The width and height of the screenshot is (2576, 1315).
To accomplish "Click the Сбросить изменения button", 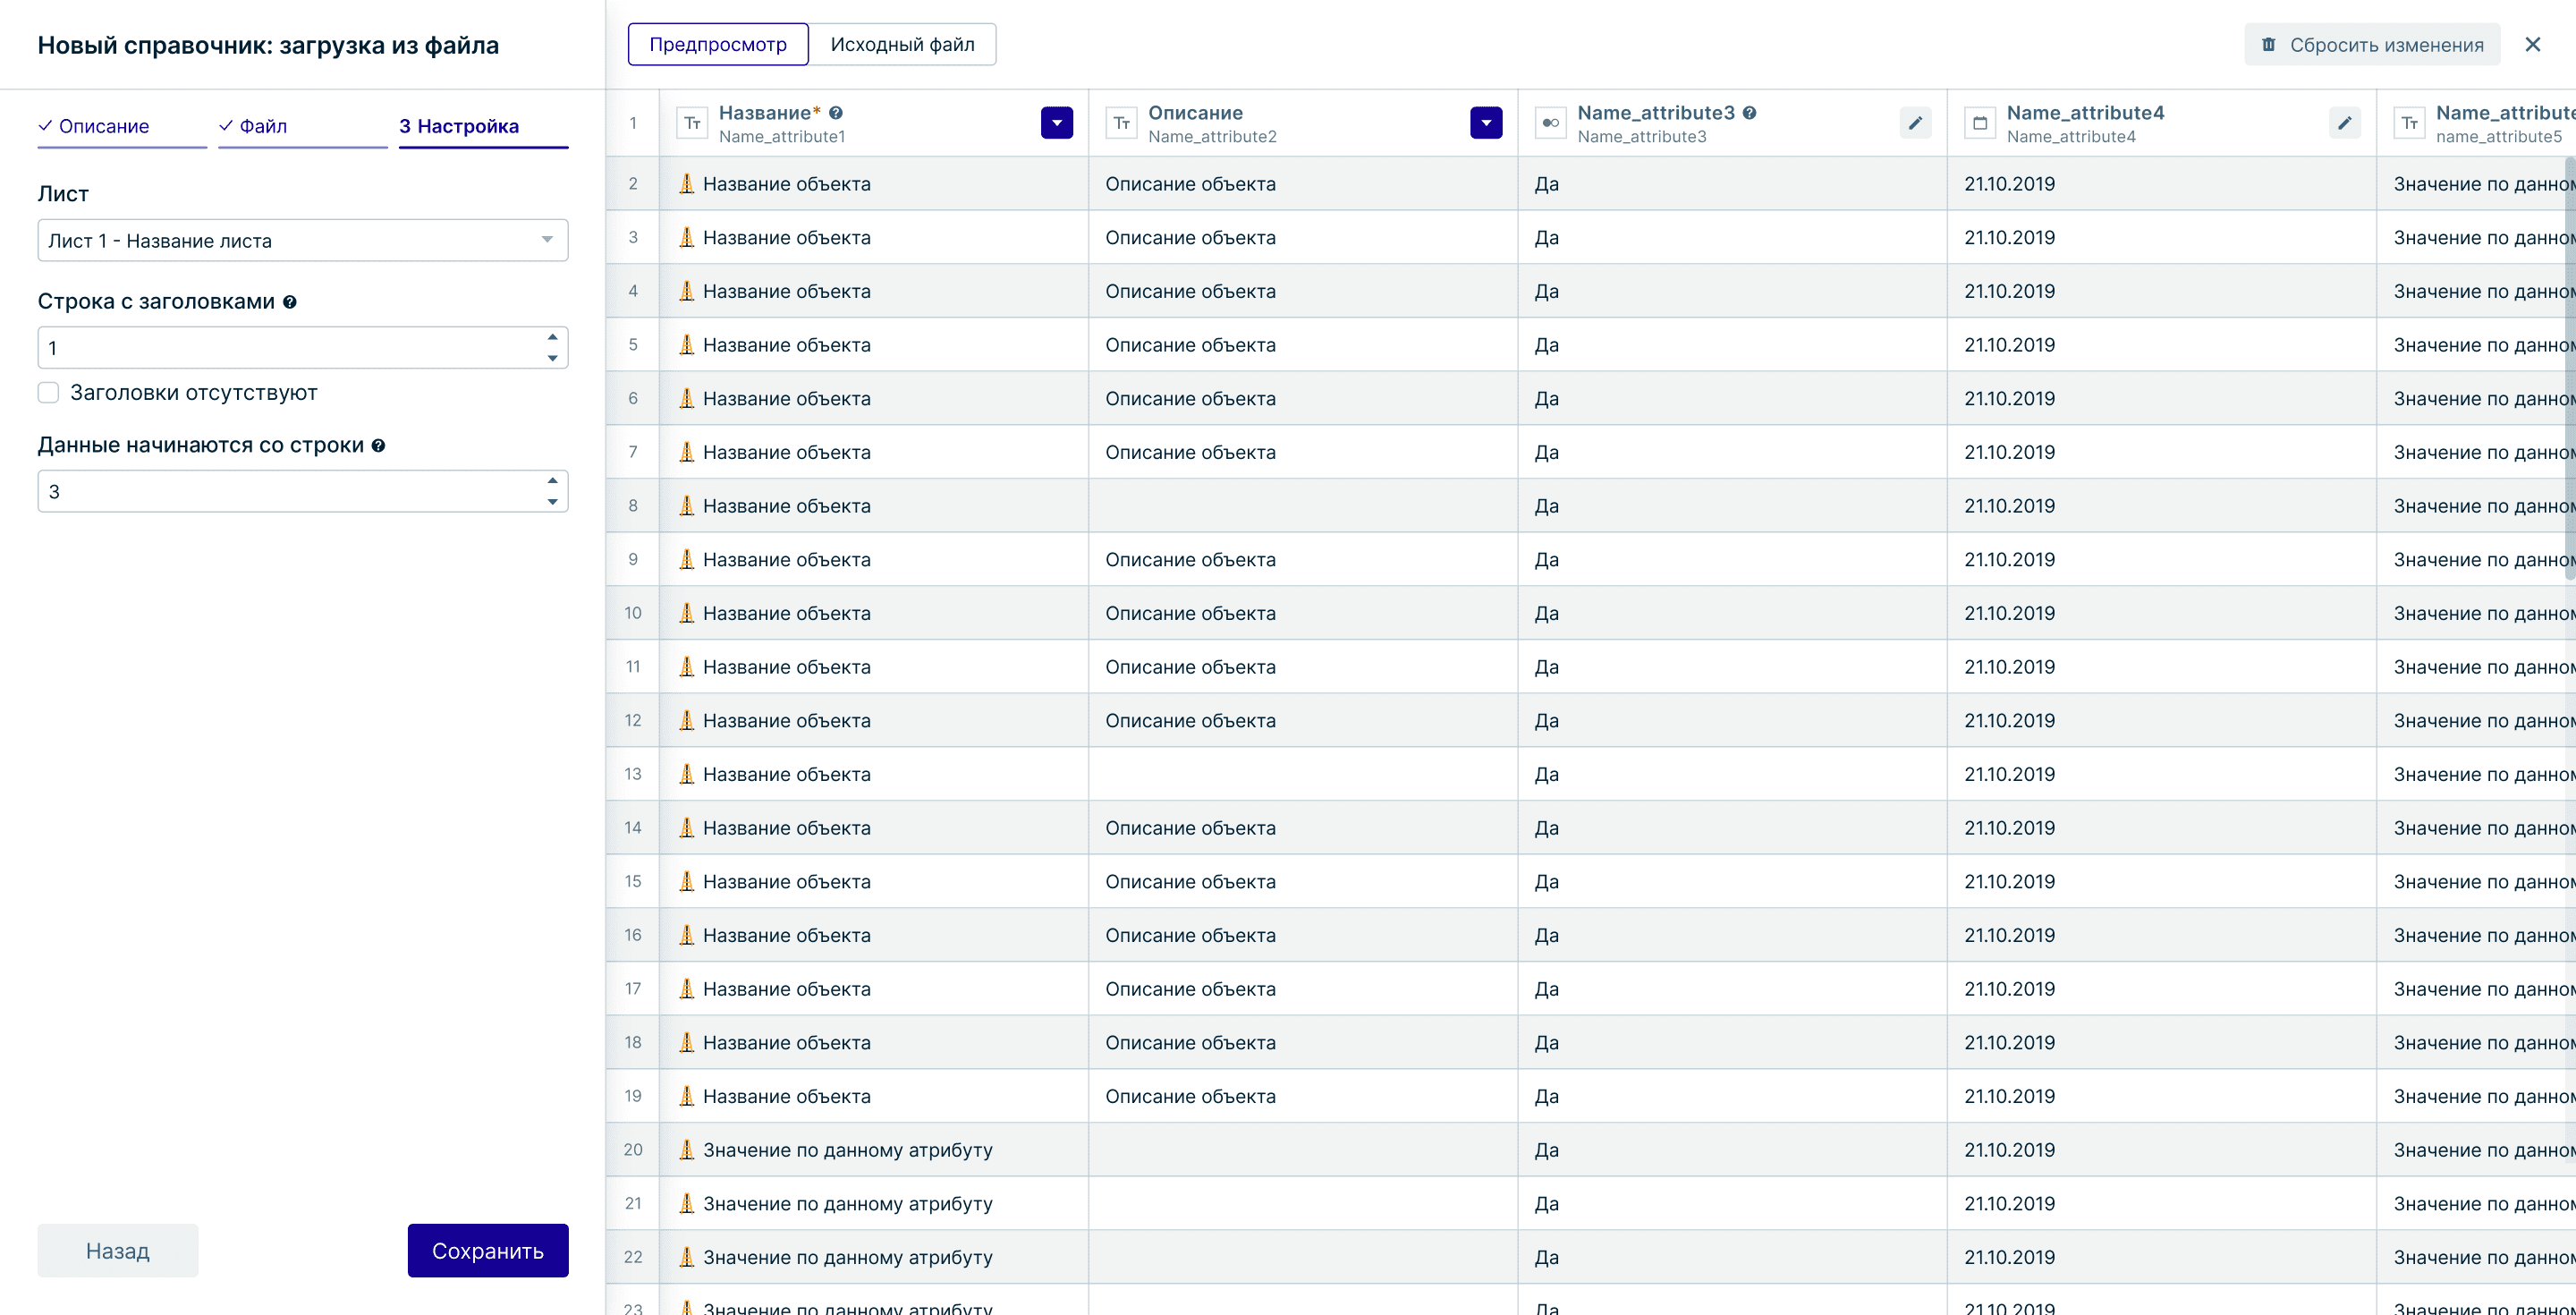I will (2371, 45).
